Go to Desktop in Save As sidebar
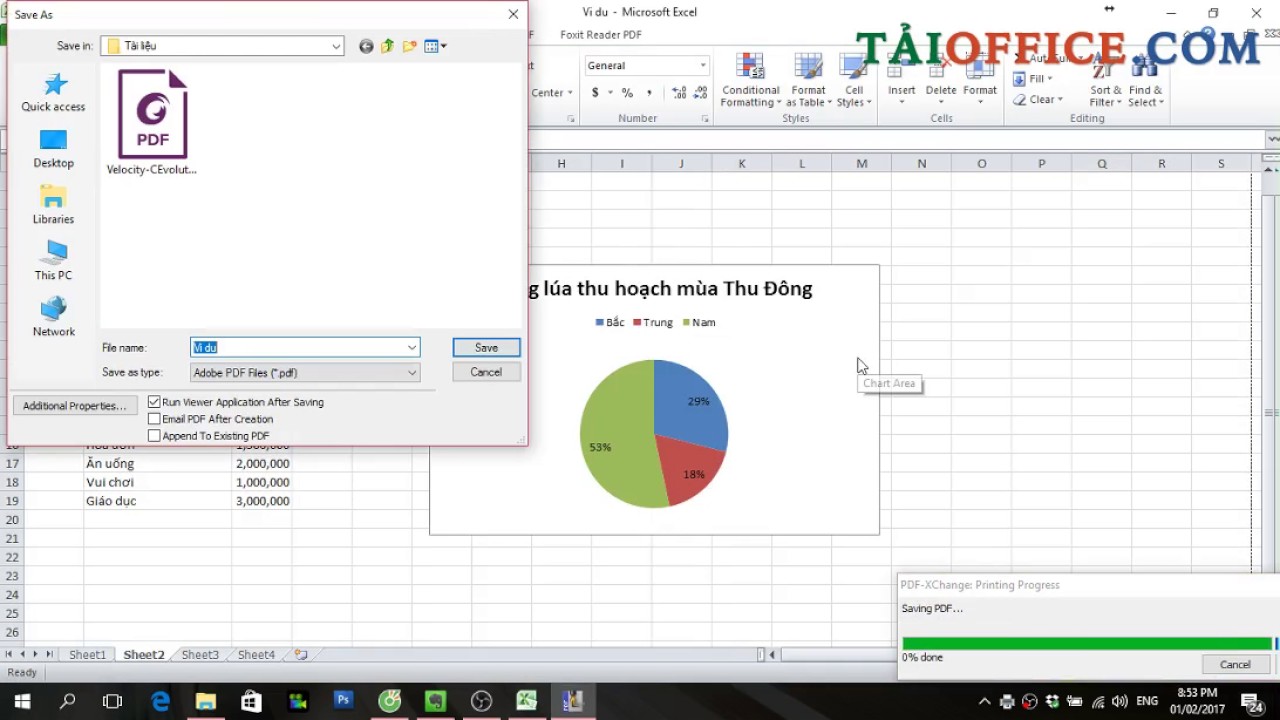Image resolution: width=1280 pixels, height=720 pixels. [x=53, y=149]
